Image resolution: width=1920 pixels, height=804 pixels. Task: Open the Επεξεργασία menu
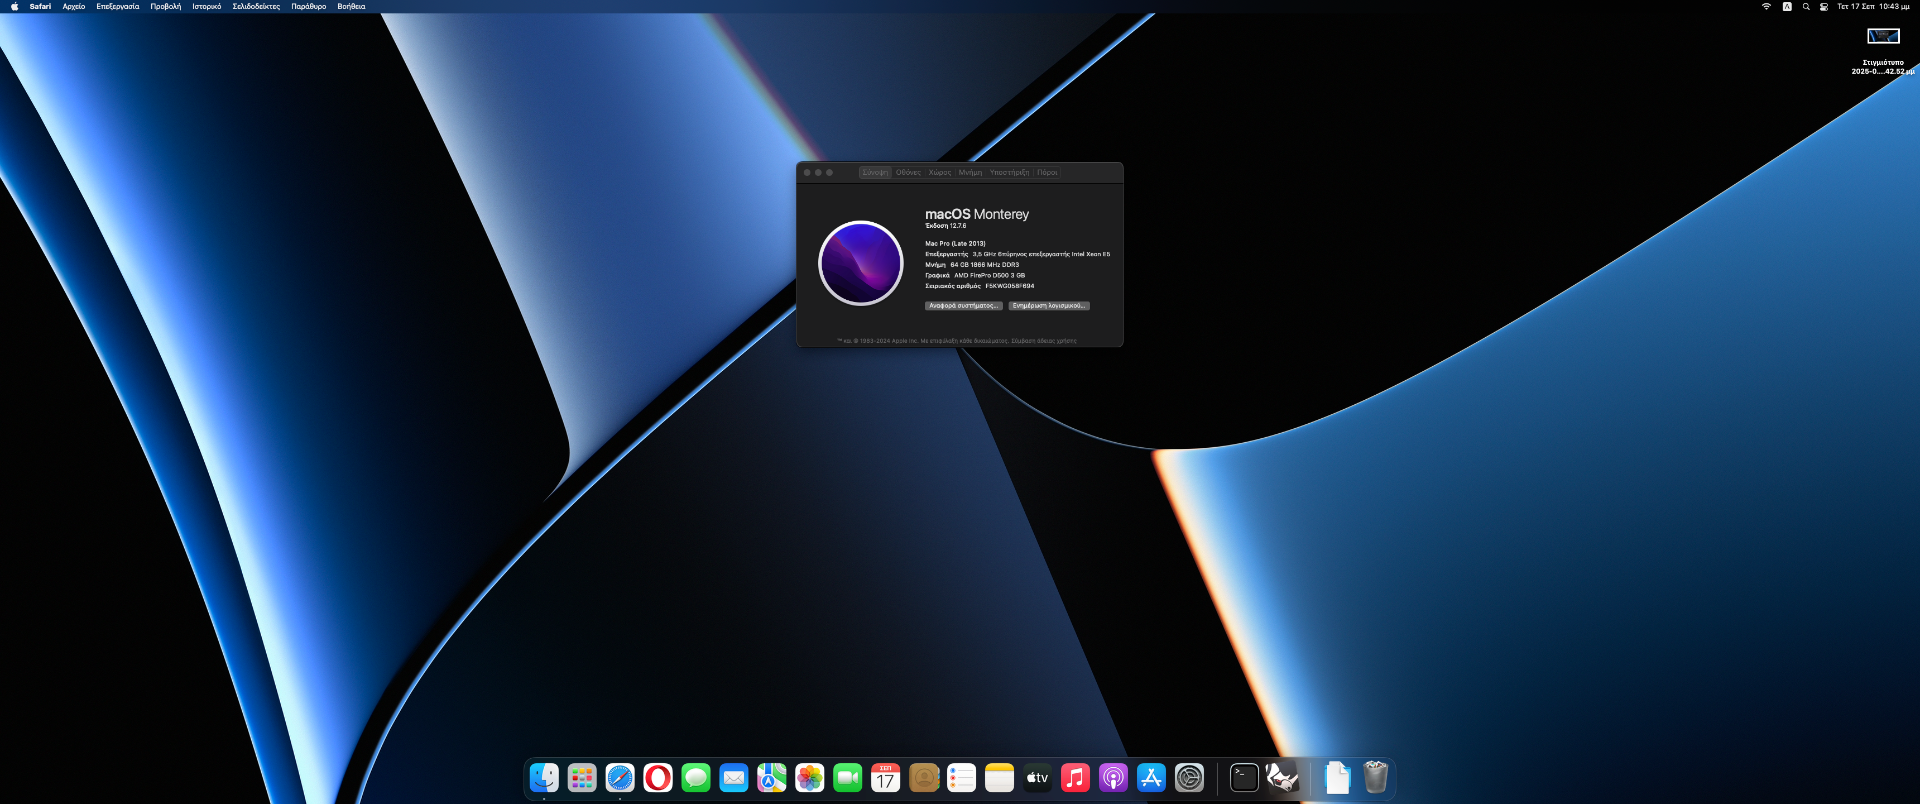coord(118,6)
